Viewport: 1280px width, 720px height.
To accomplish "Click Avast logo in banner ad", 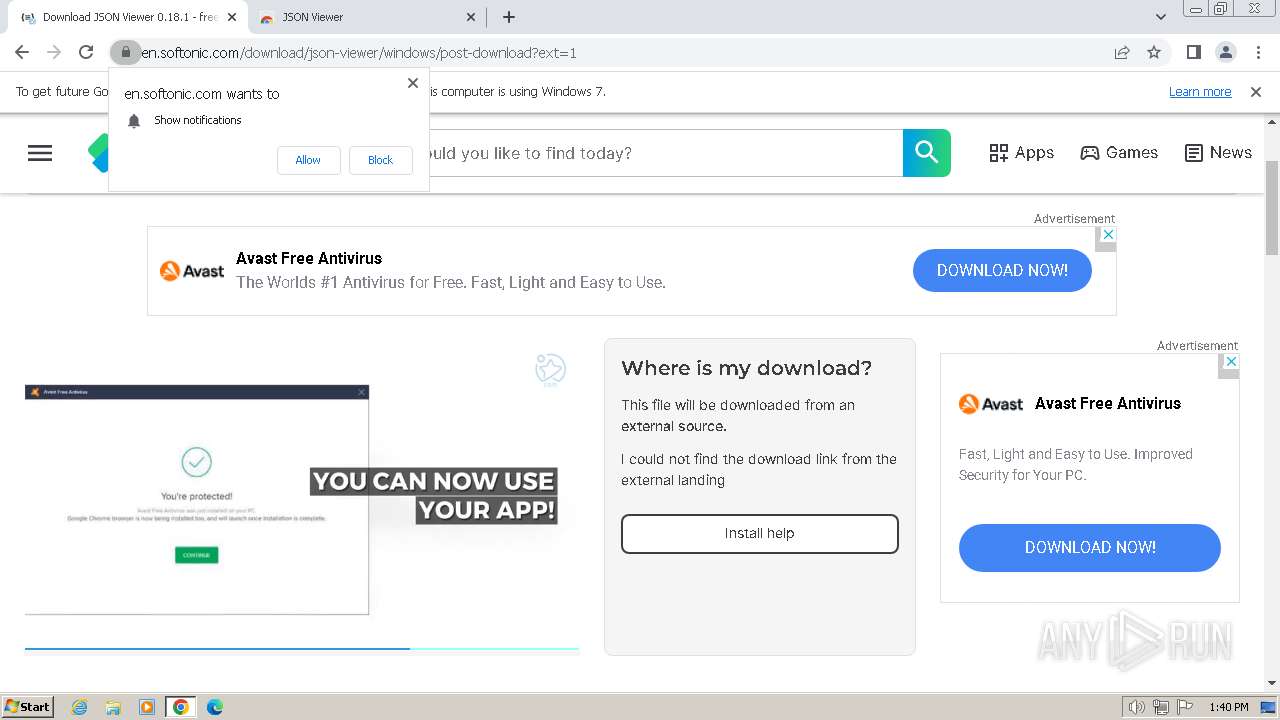I will [x=192, y=270].
